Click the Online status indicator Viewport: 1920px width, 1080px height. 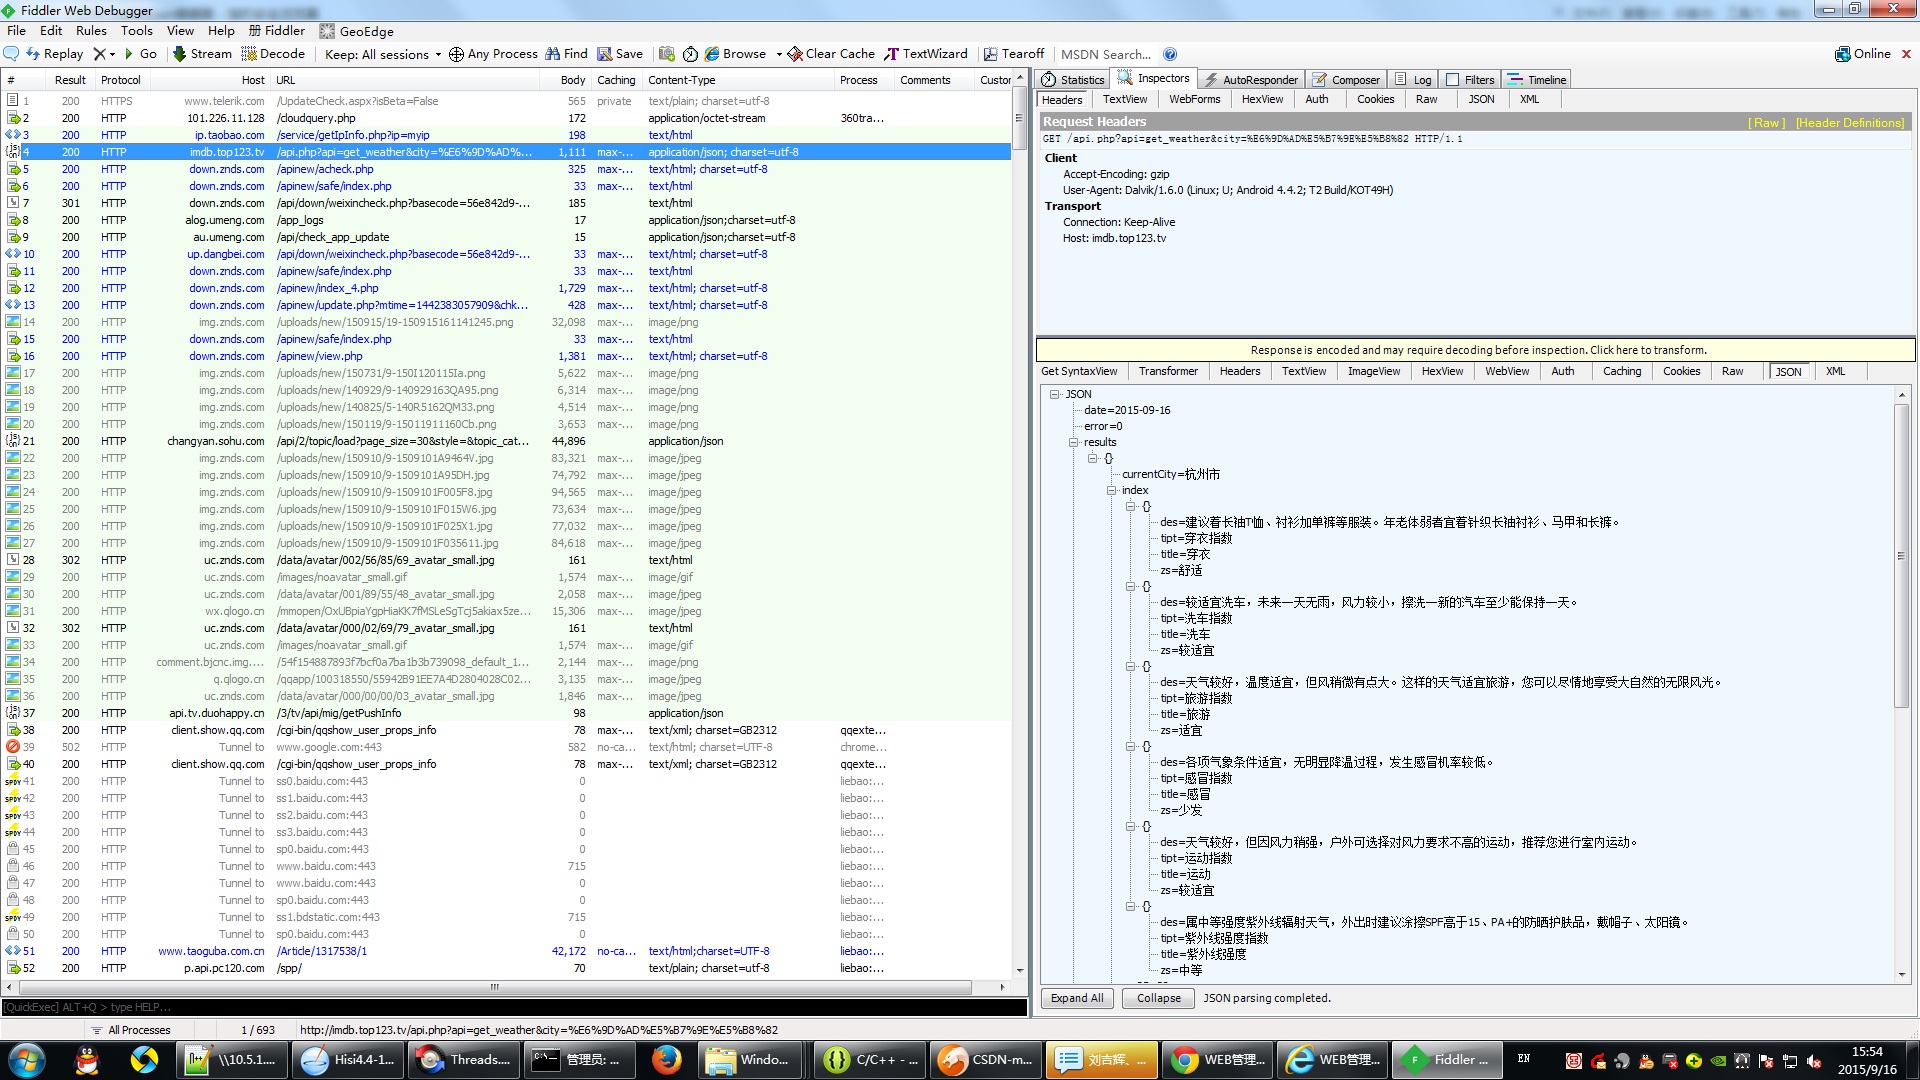coord(1863,54)
